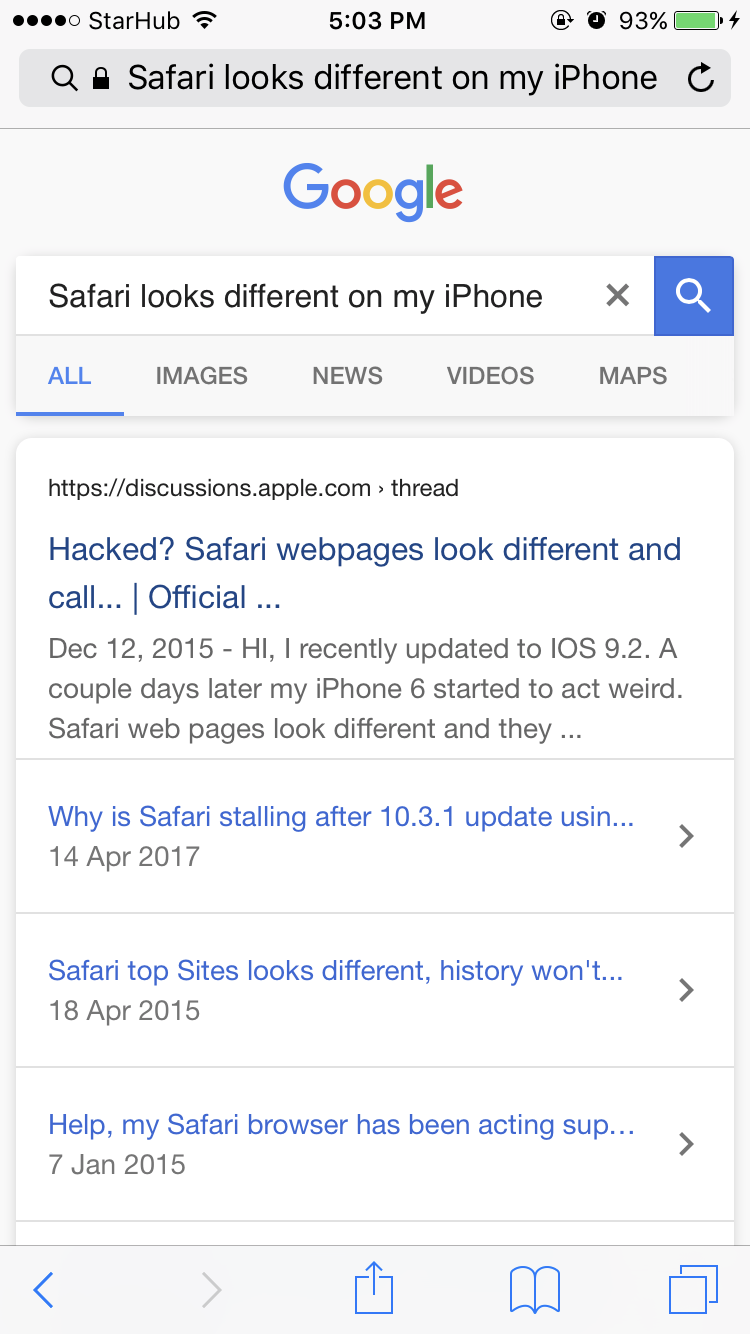Screen dimensions: 750x1334
Task: Switch to the IMAGES results tab
Action: [x=201, y=375]
